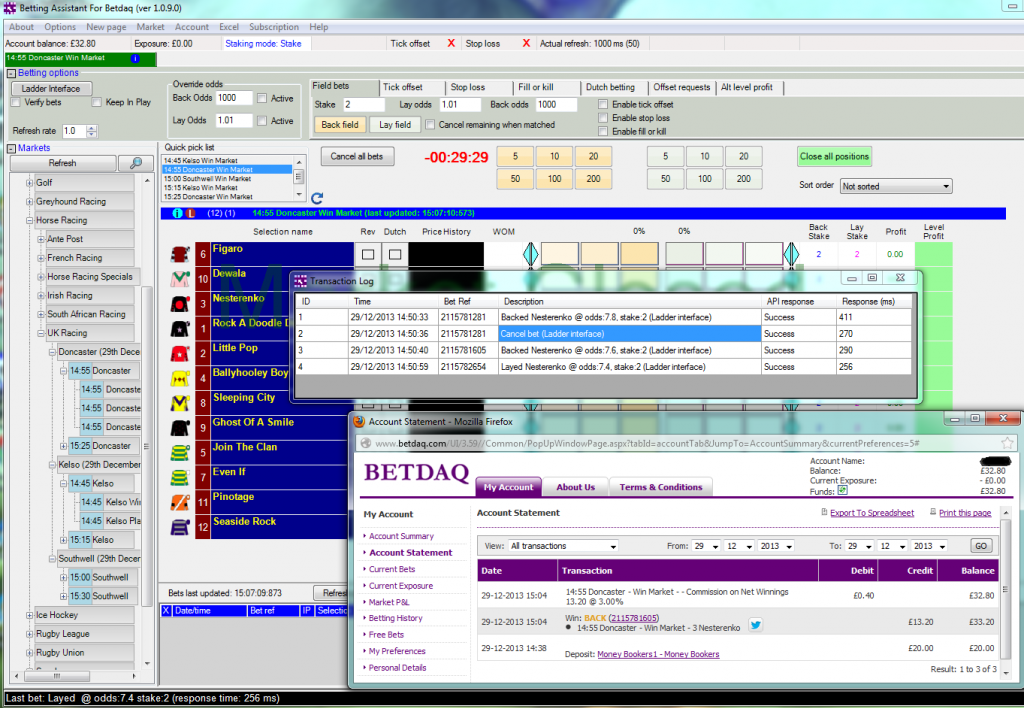
Task: Expand the Irish Racing tree node
Action: click(40, 296)
